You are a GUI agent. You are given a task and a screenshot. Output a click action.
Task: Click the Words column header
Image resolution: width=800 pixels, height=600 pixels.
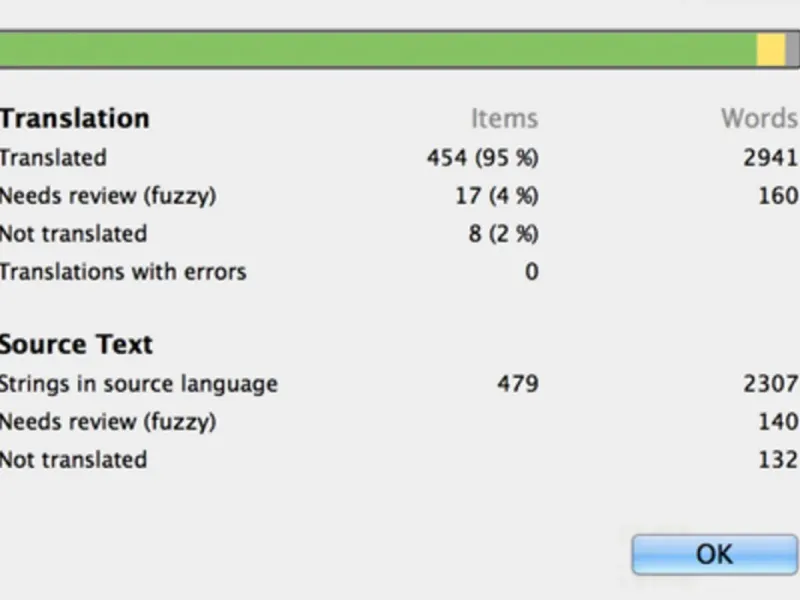(x=759, y=118)
